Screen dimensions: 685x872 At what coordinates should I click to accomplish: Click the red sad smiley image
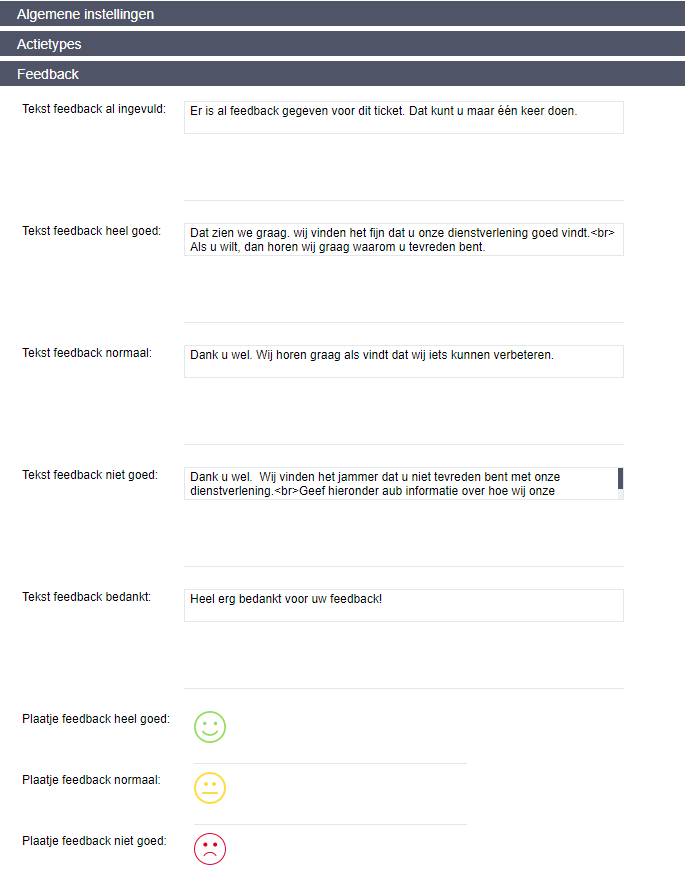pos(210,849)
